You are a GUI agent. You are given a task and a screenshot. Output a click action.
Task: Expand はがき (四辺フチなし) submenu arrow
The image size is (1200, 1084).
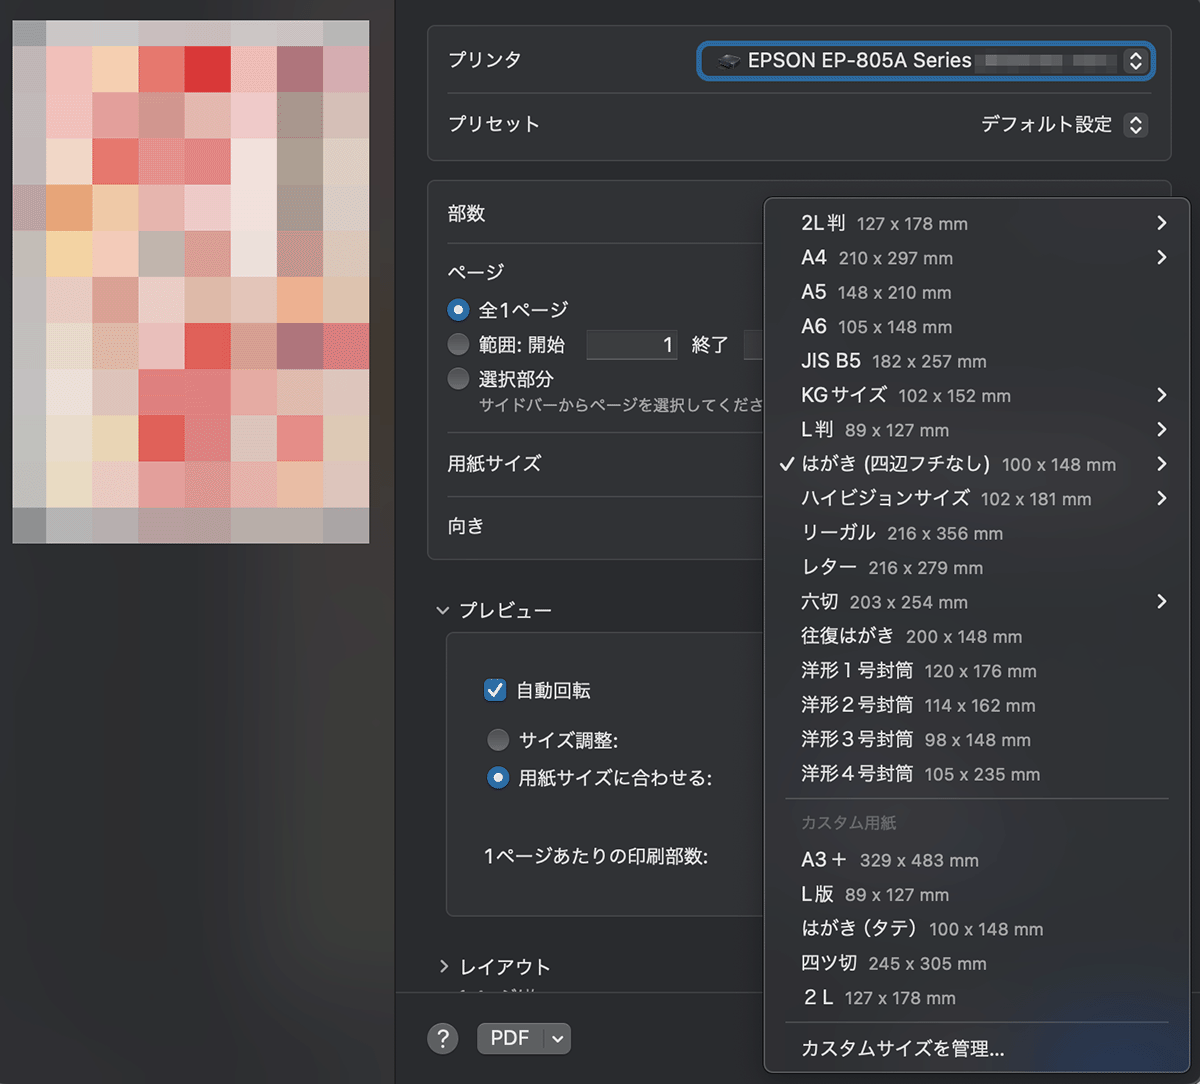click(1161, 464)
